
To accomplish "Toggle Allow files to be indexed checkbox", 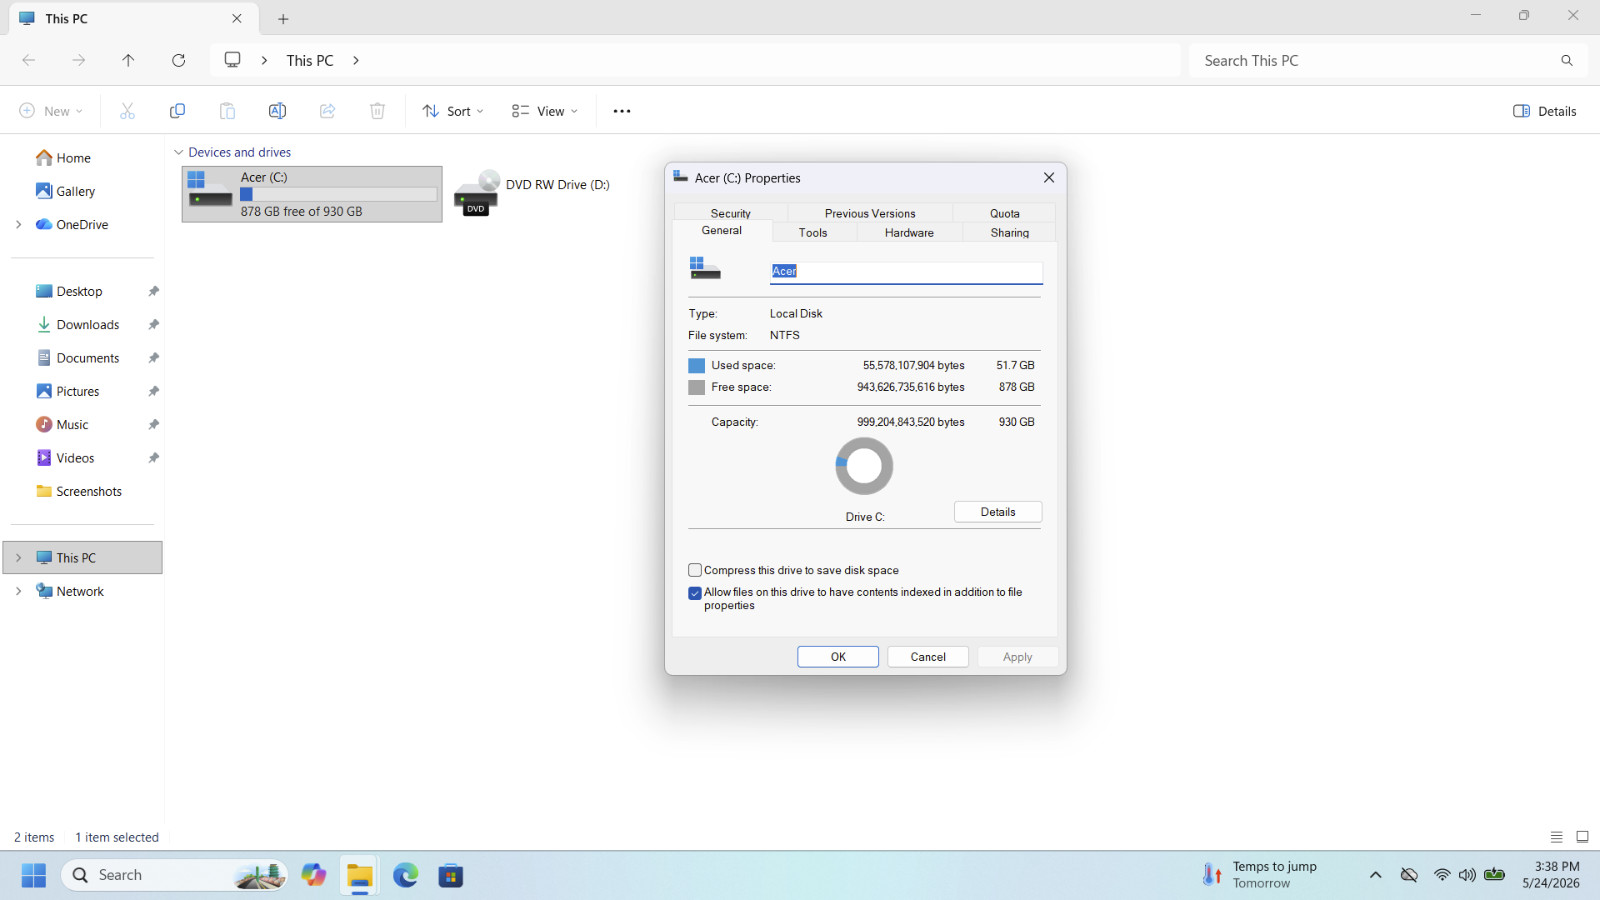I will point(695,593).
